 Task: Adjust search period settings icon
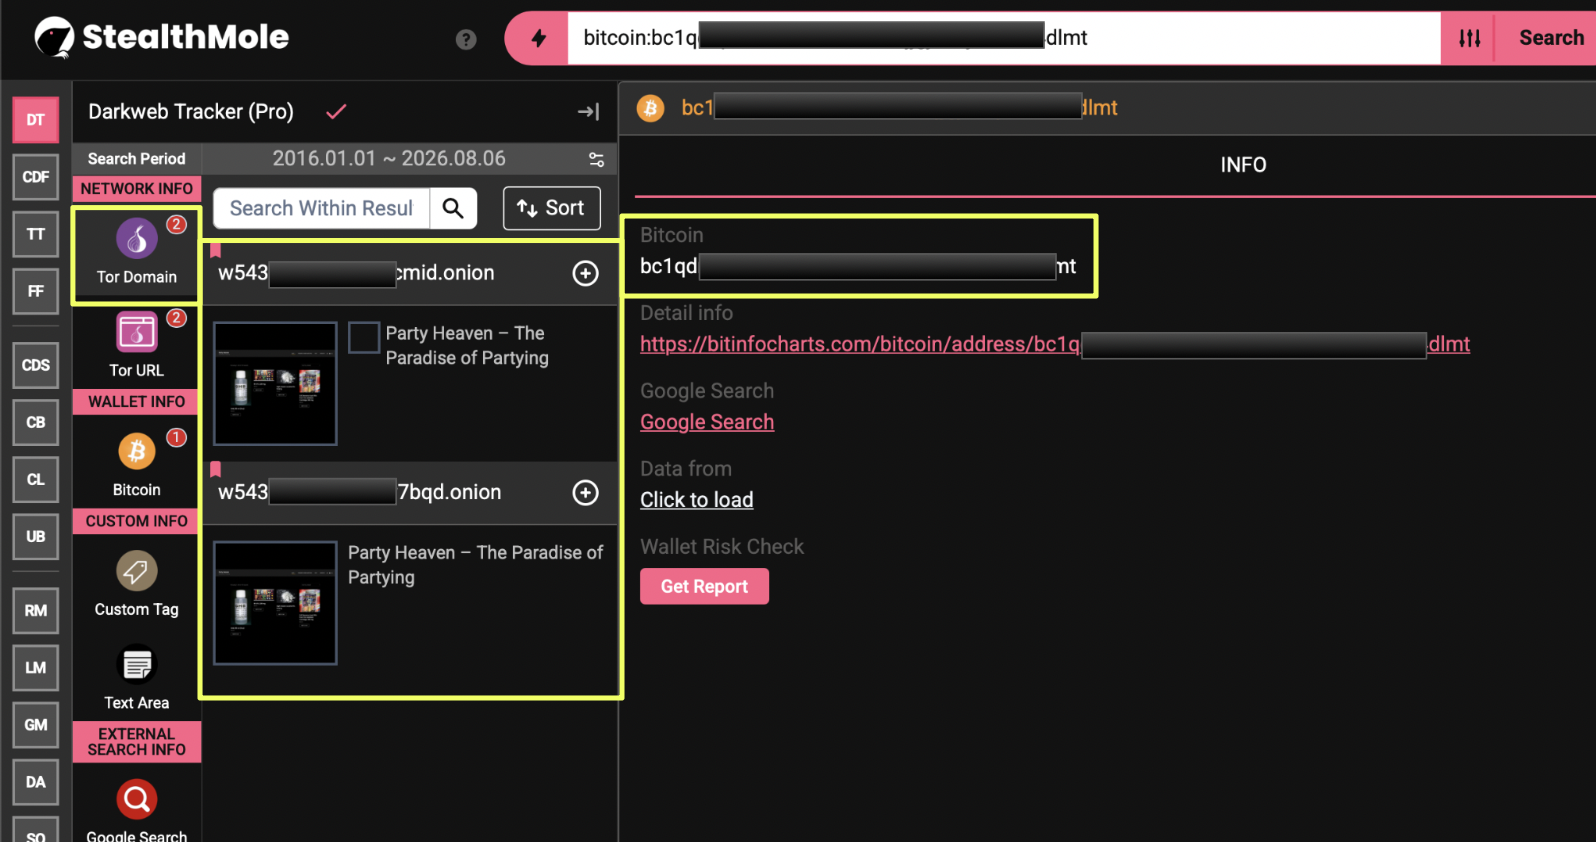[596, 159]
